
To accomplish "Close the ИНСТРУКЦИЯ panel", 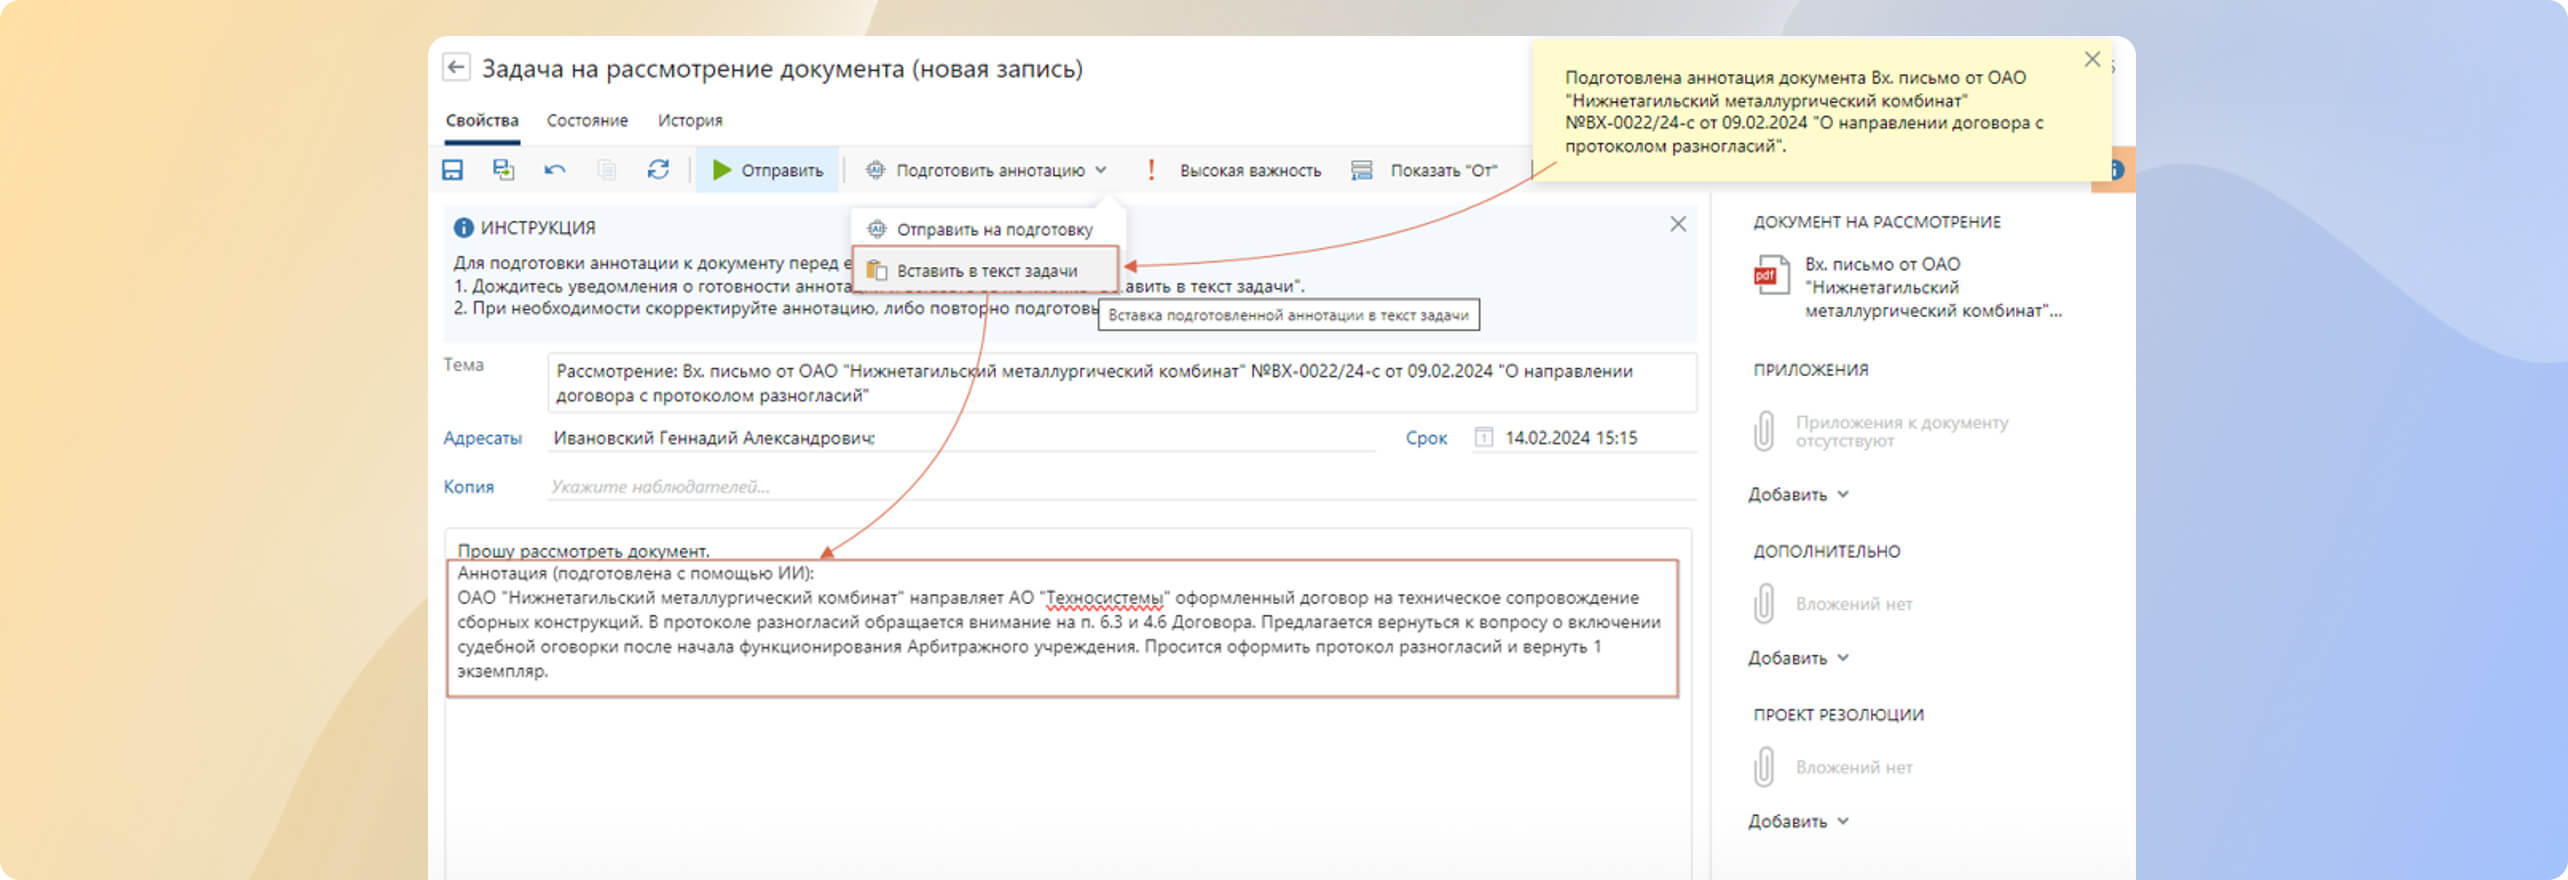I will [x=1678, y=224].
